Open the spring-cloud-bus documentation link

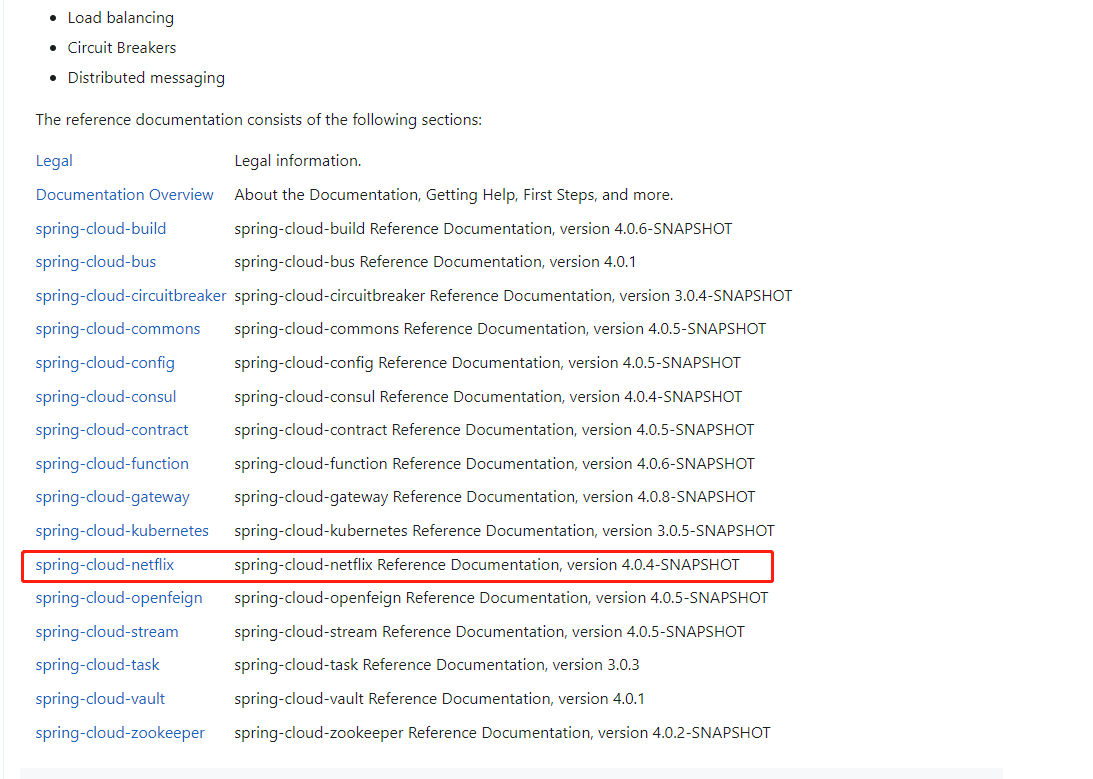tap(96, 262)
